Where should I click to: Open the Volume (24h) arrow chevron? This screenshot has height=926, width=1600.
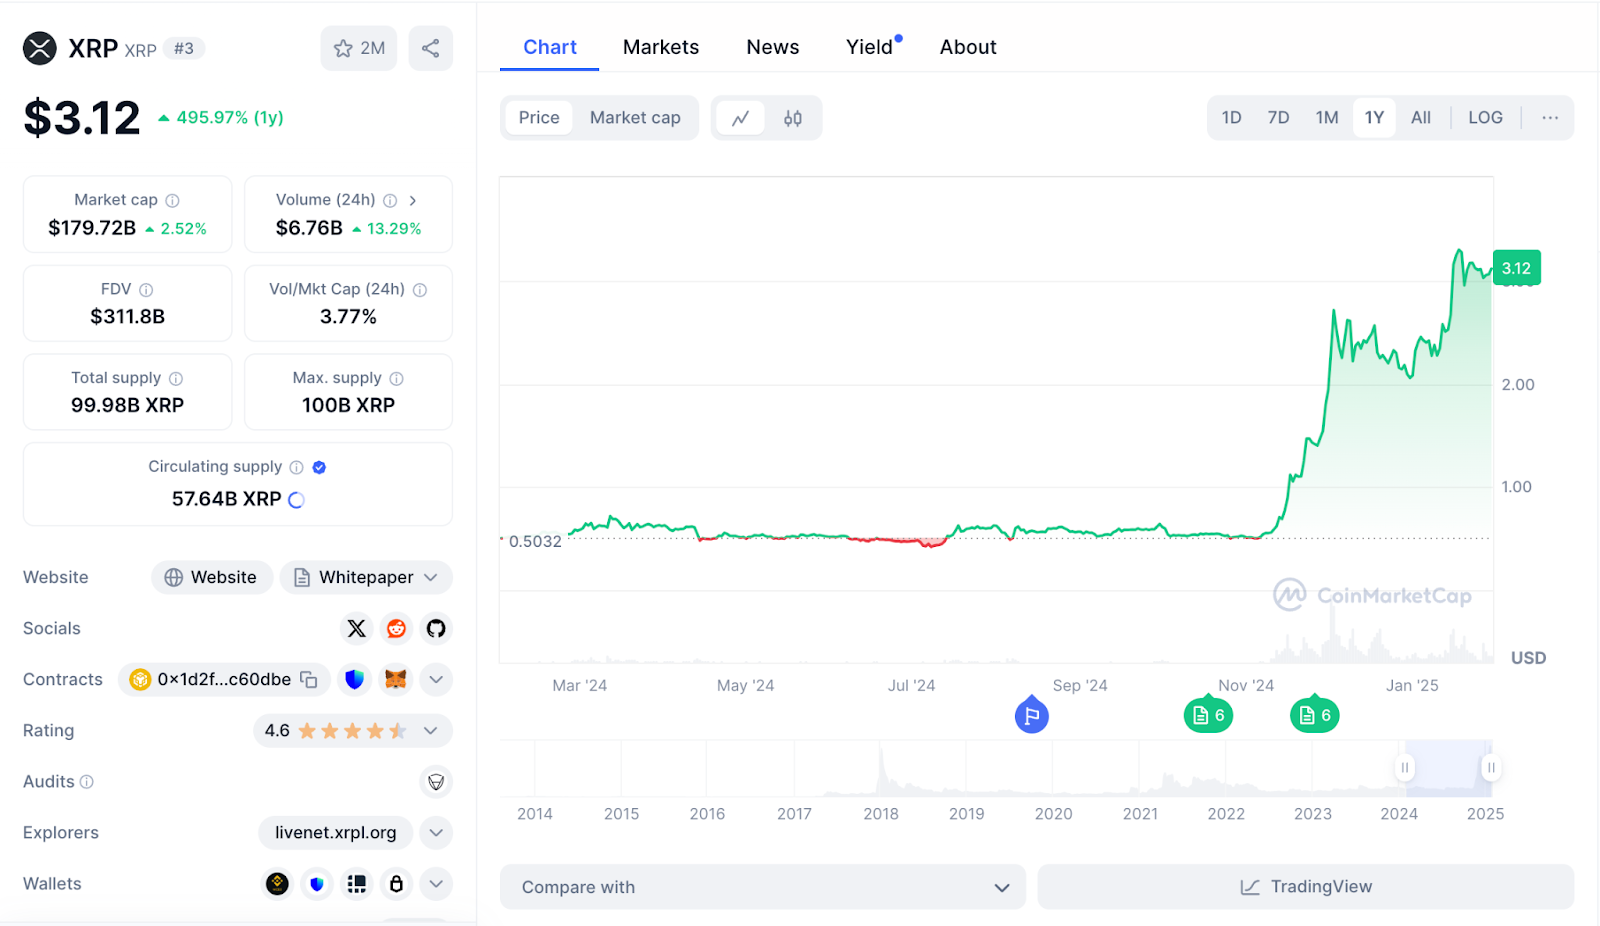(412, 200)
